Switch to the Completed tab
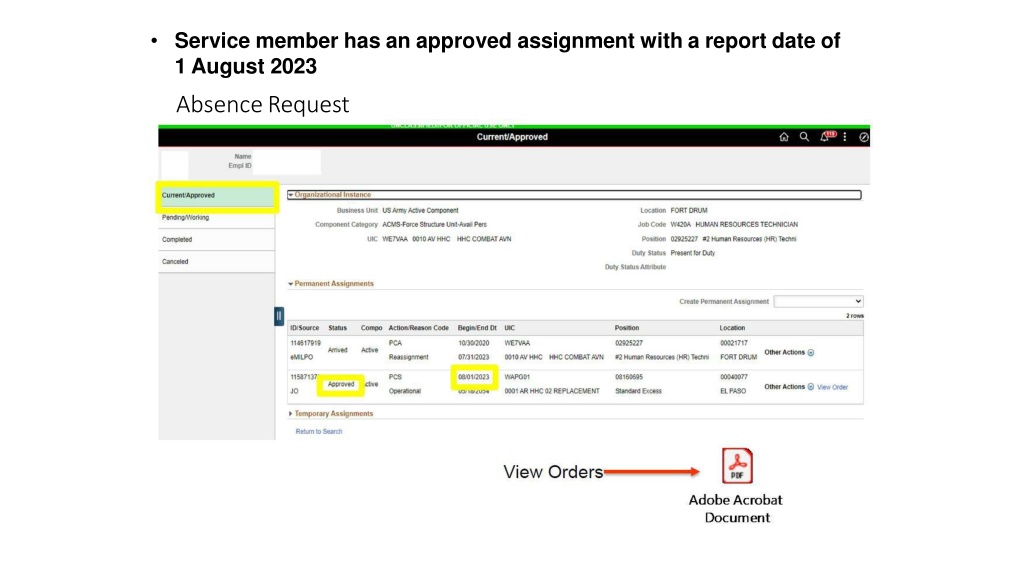 (216, 240)
